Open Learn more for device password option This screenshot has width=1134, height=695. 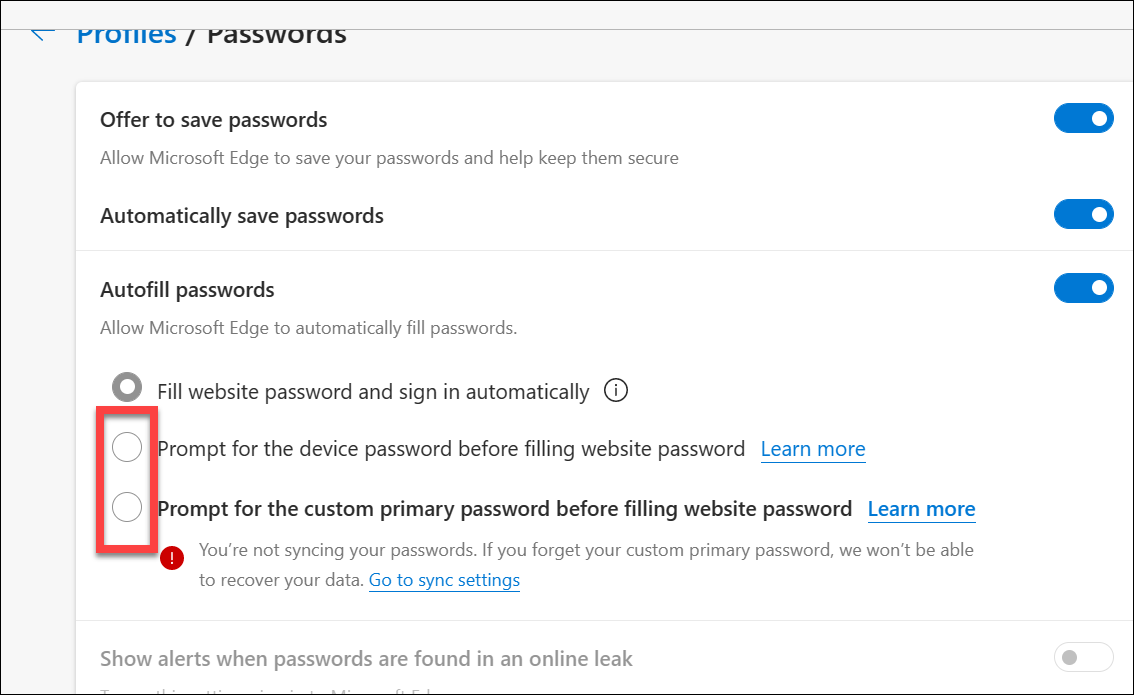tap(812, 449)
